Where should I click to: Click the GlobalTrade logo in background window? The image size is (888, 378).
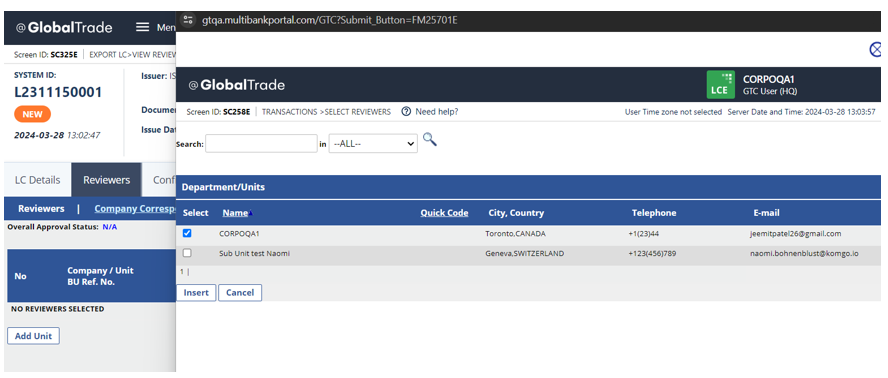[64, 27]
